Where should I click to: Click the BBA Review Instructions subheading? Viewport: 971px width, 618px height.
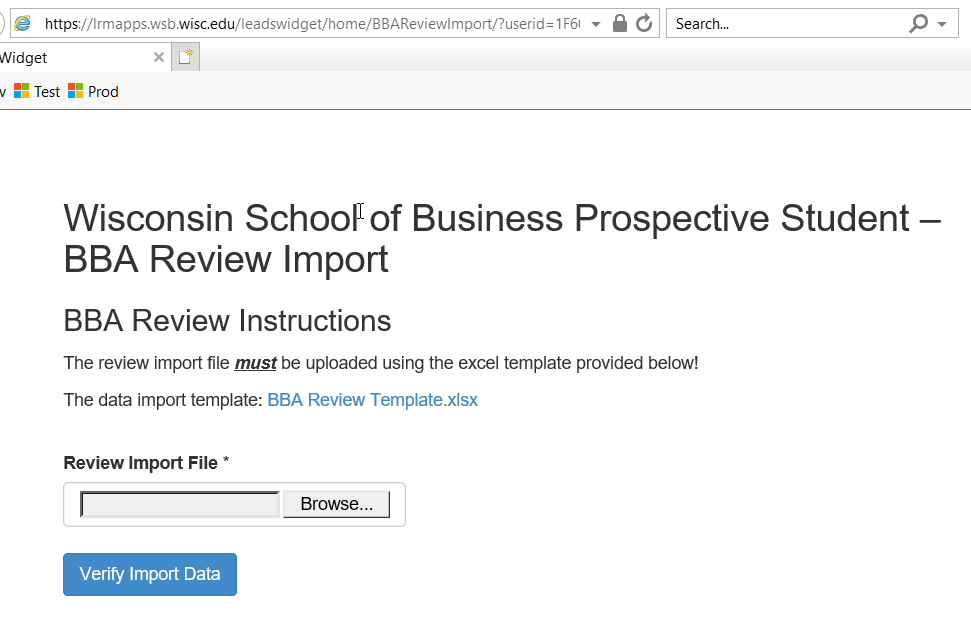click(x=227, y=321)
